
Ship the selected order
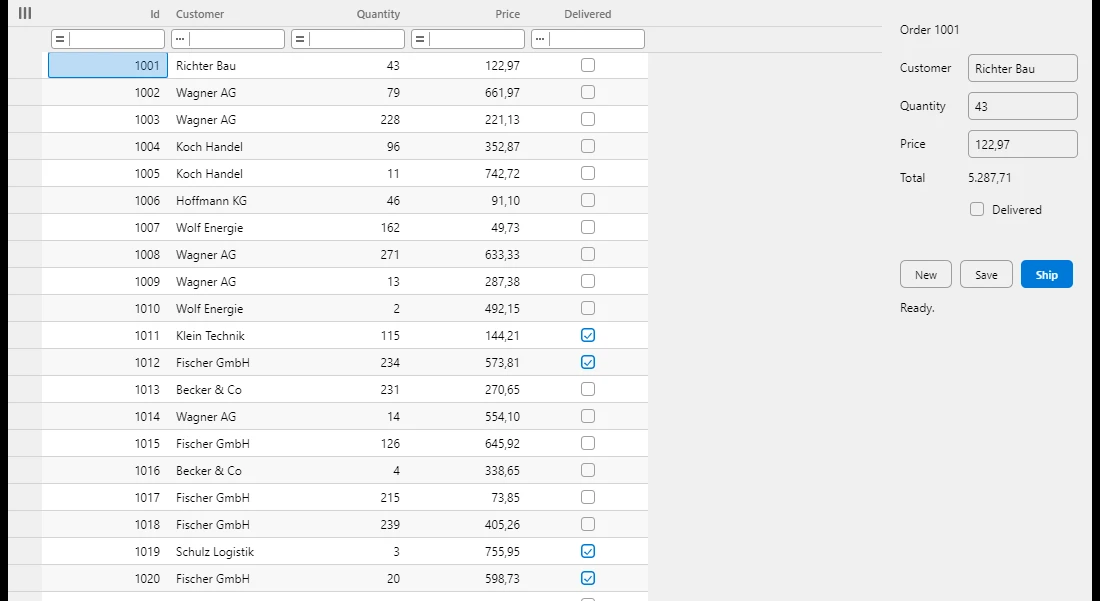pos(1047,274)
